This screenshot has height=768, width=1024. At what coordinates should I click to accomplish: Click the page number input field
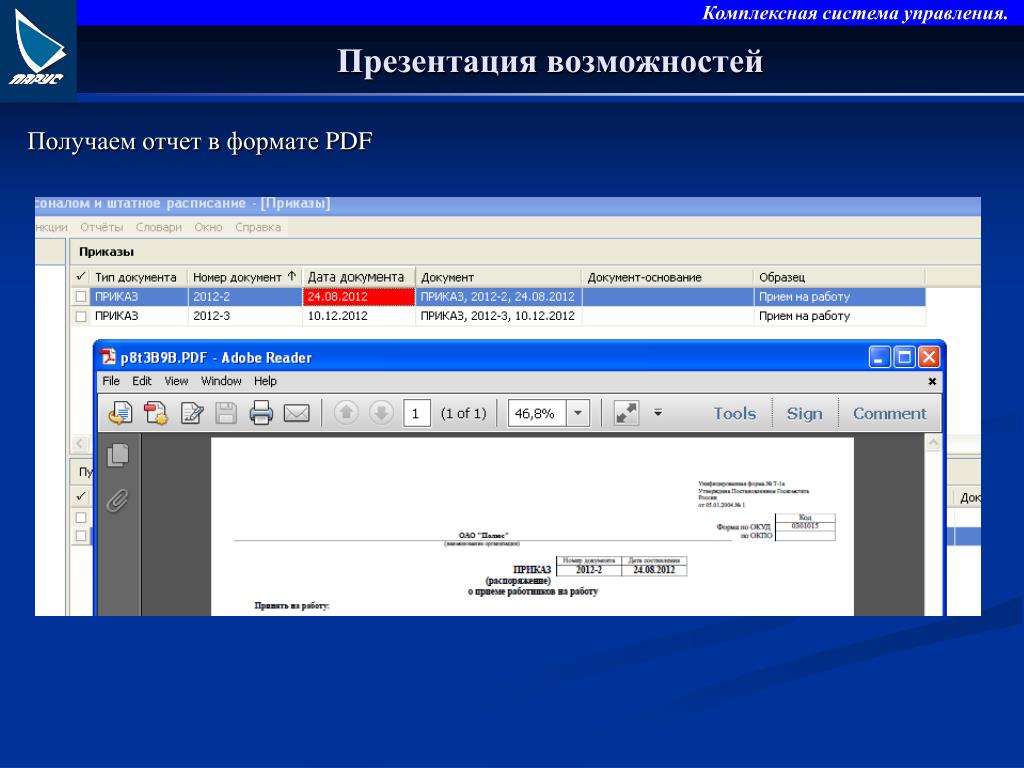[417, 413]
